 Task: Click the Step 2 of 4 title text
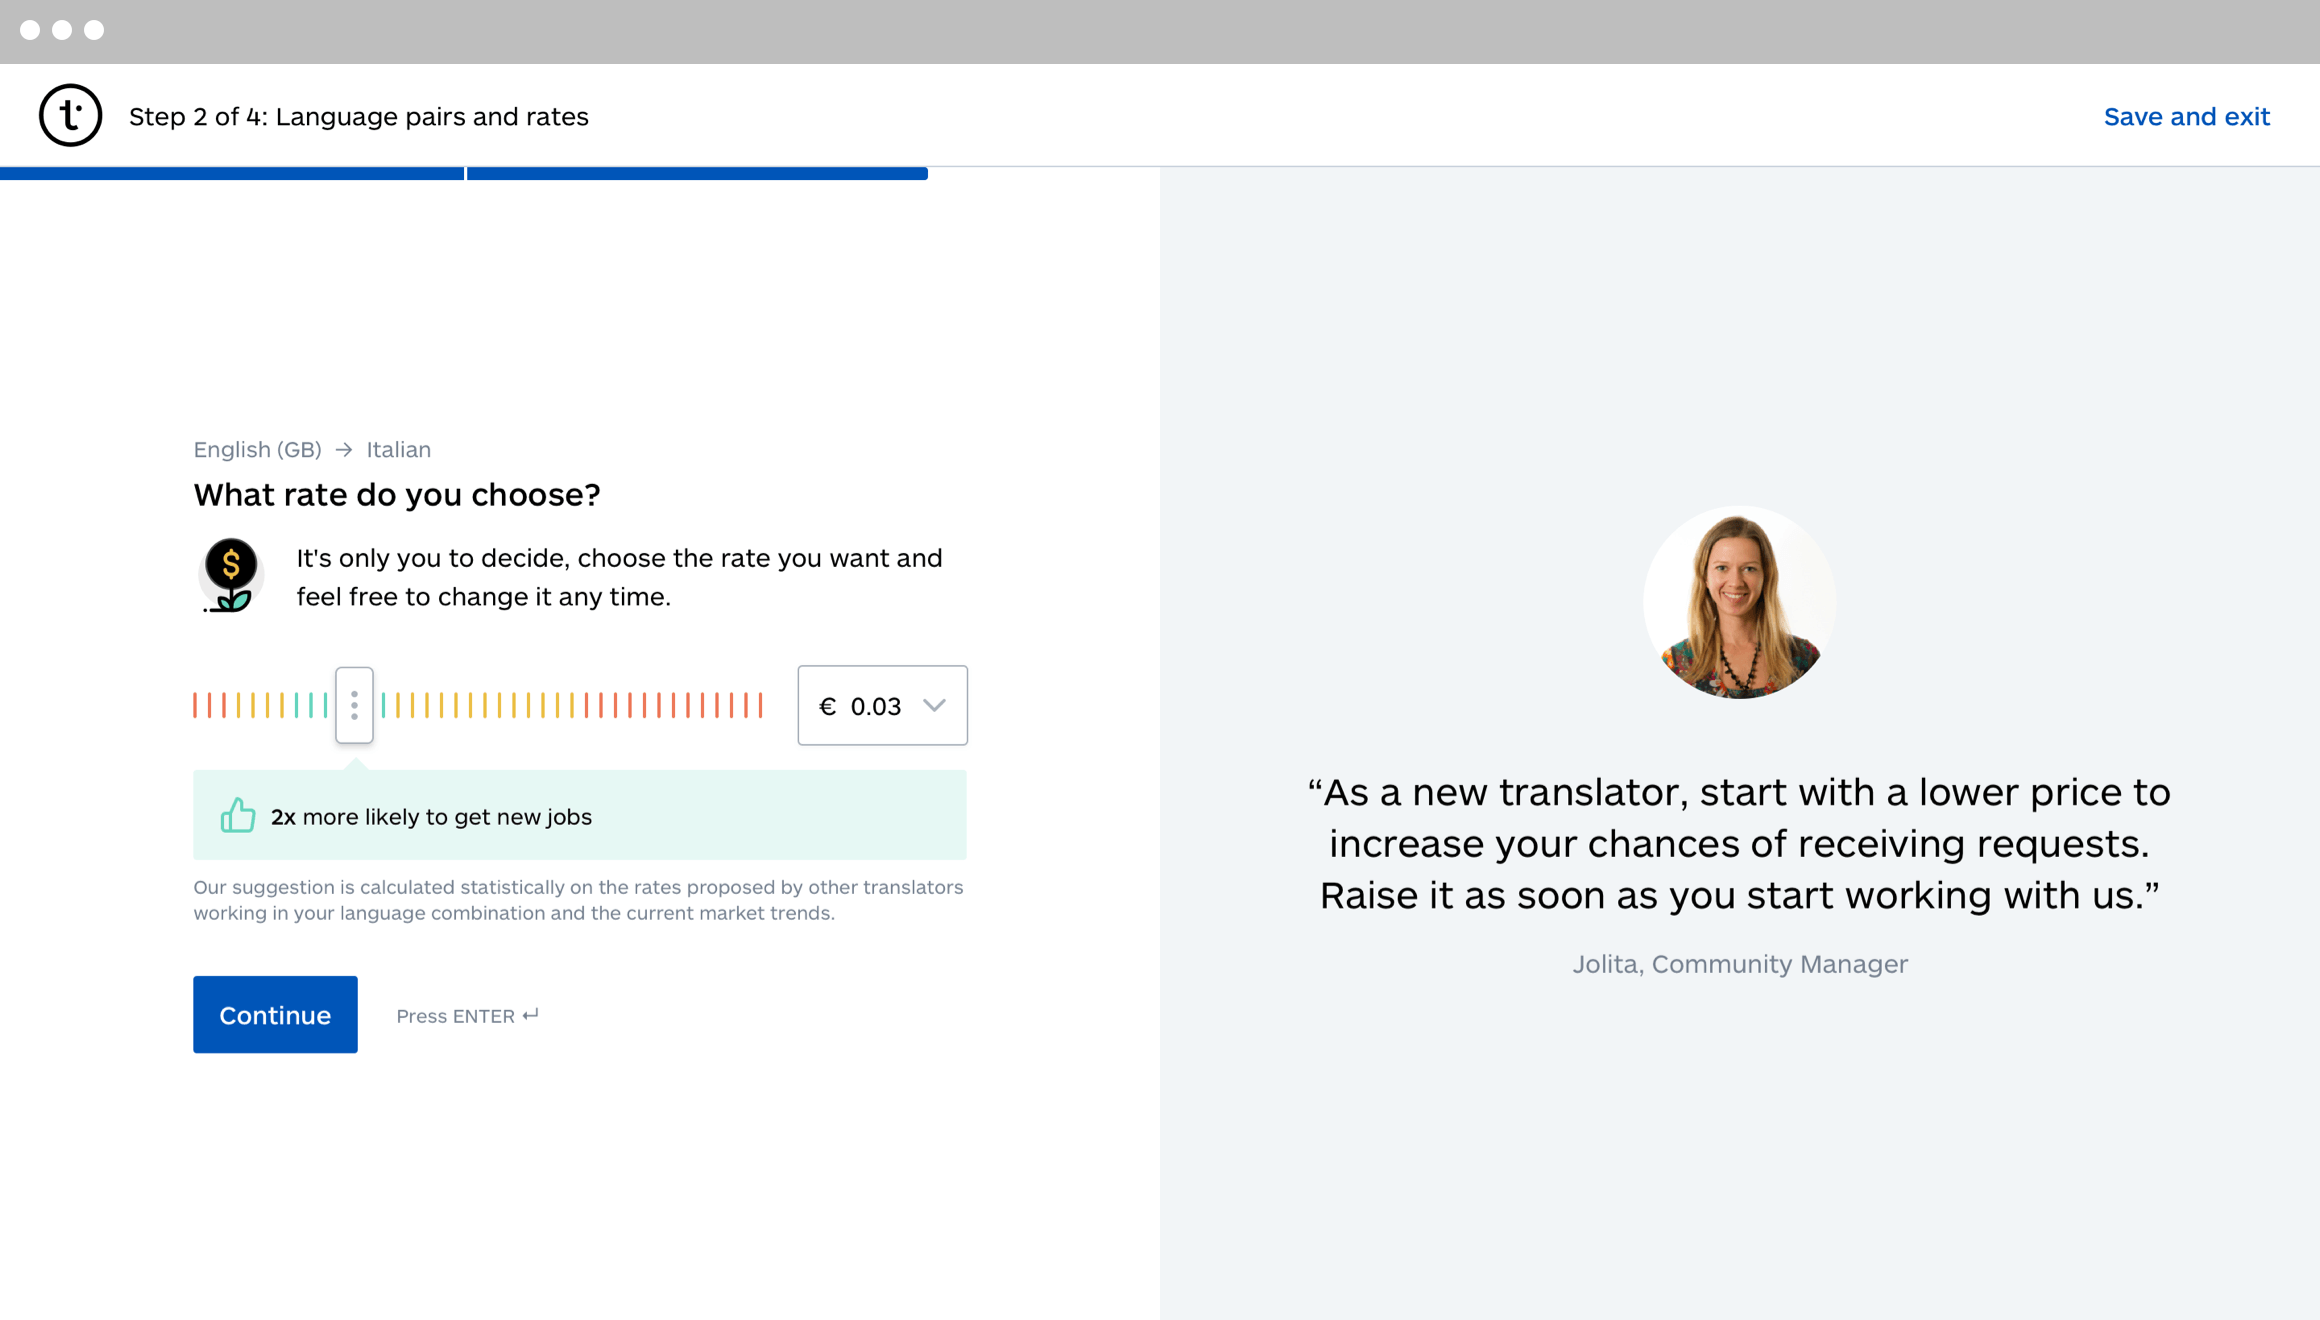(x=358, y=117)
